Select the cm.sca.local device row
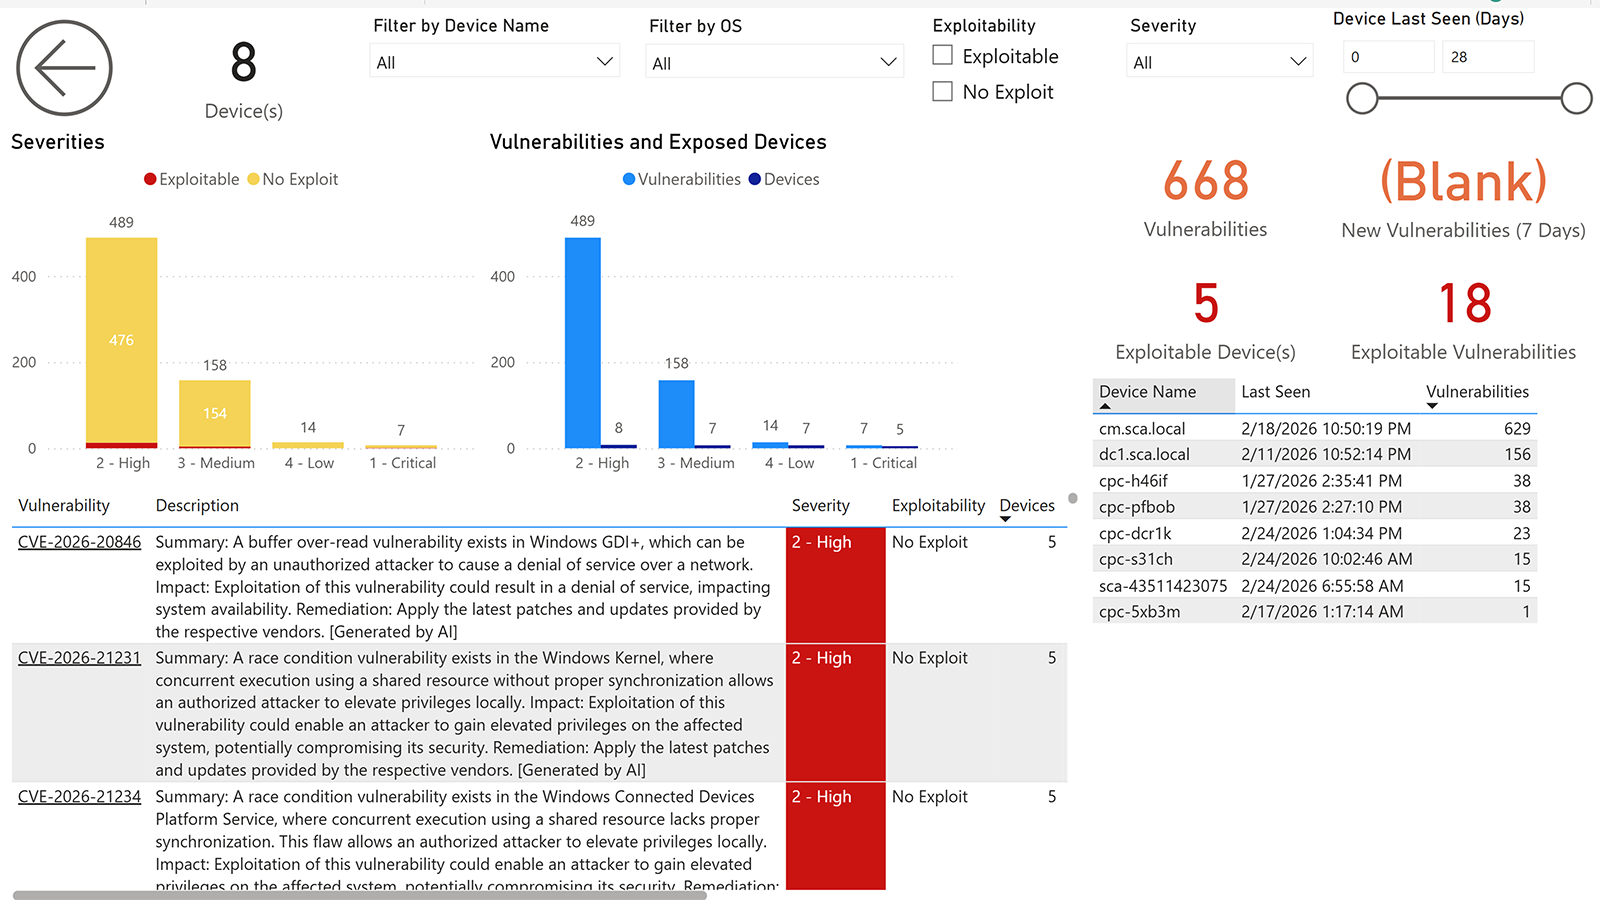Screen dimensions: 1600x900 (1315, 428)
